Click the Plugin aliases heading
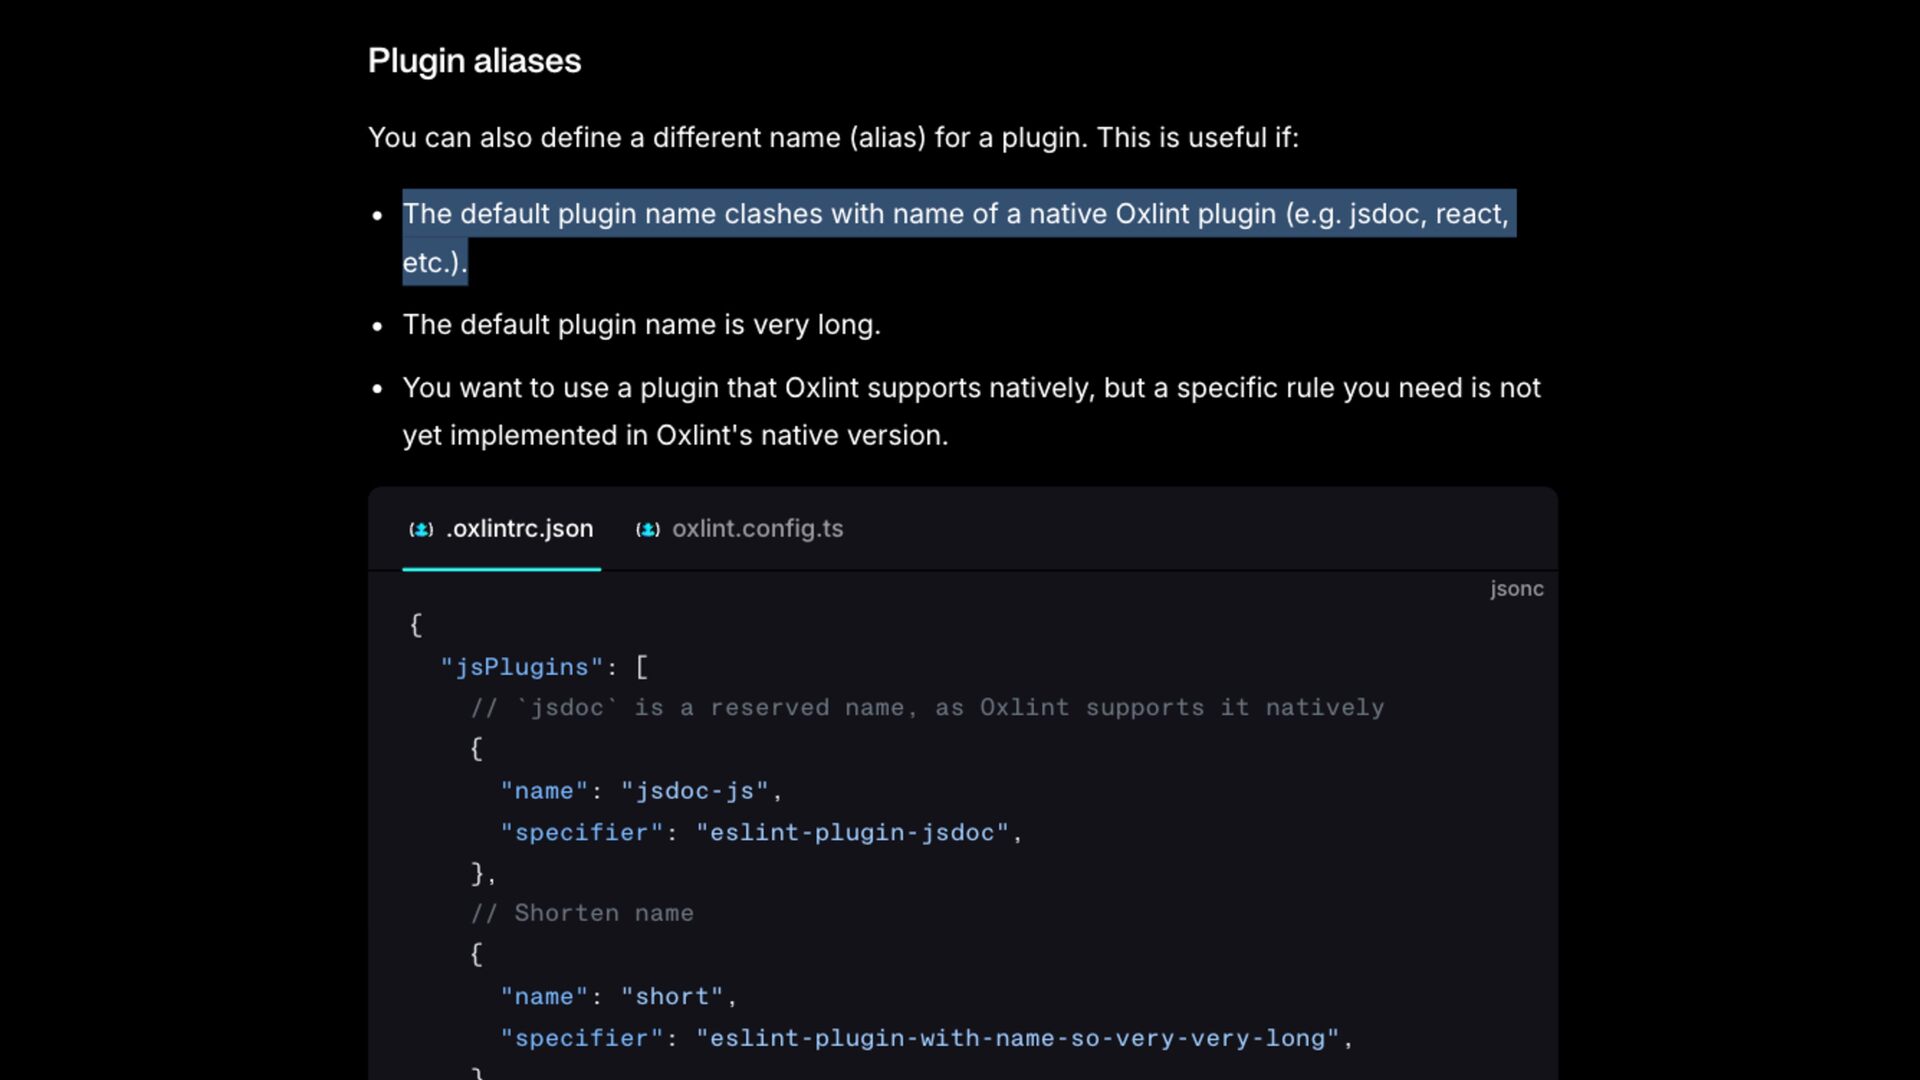The image size is (1920, 1080). (474, 61)
